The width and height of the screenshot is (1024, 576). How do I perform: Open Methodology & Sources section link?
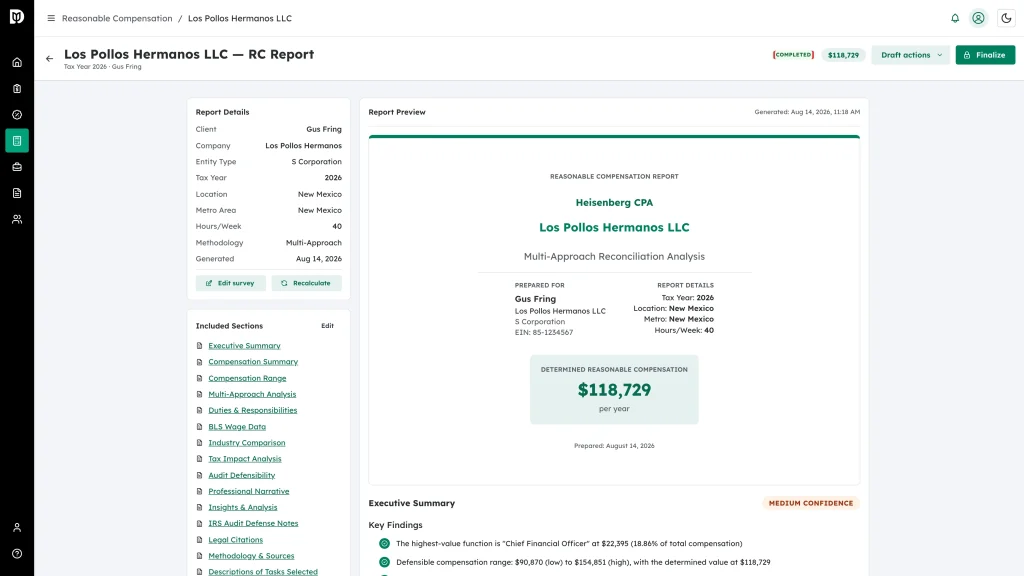point(251,556)
